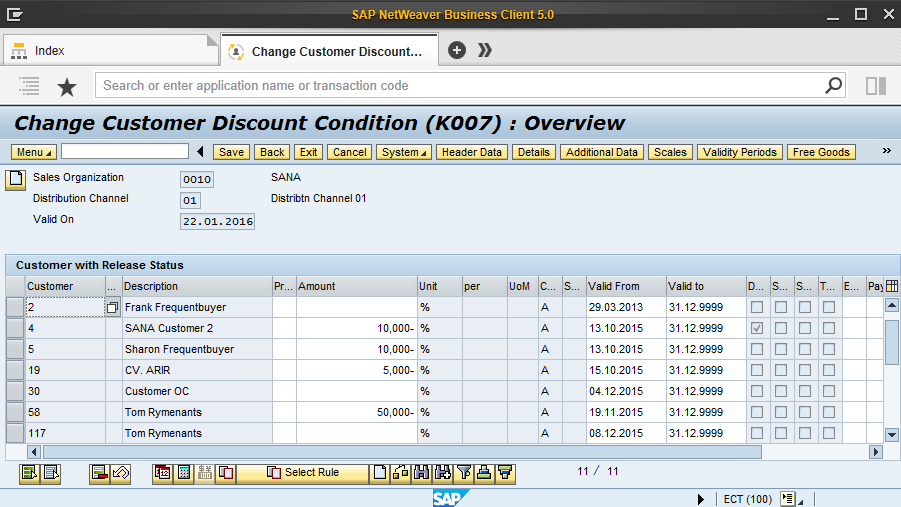Click the select all rows icon
Image resolution: width=901 pixels, height=507 pixels.
click(29, 473)
